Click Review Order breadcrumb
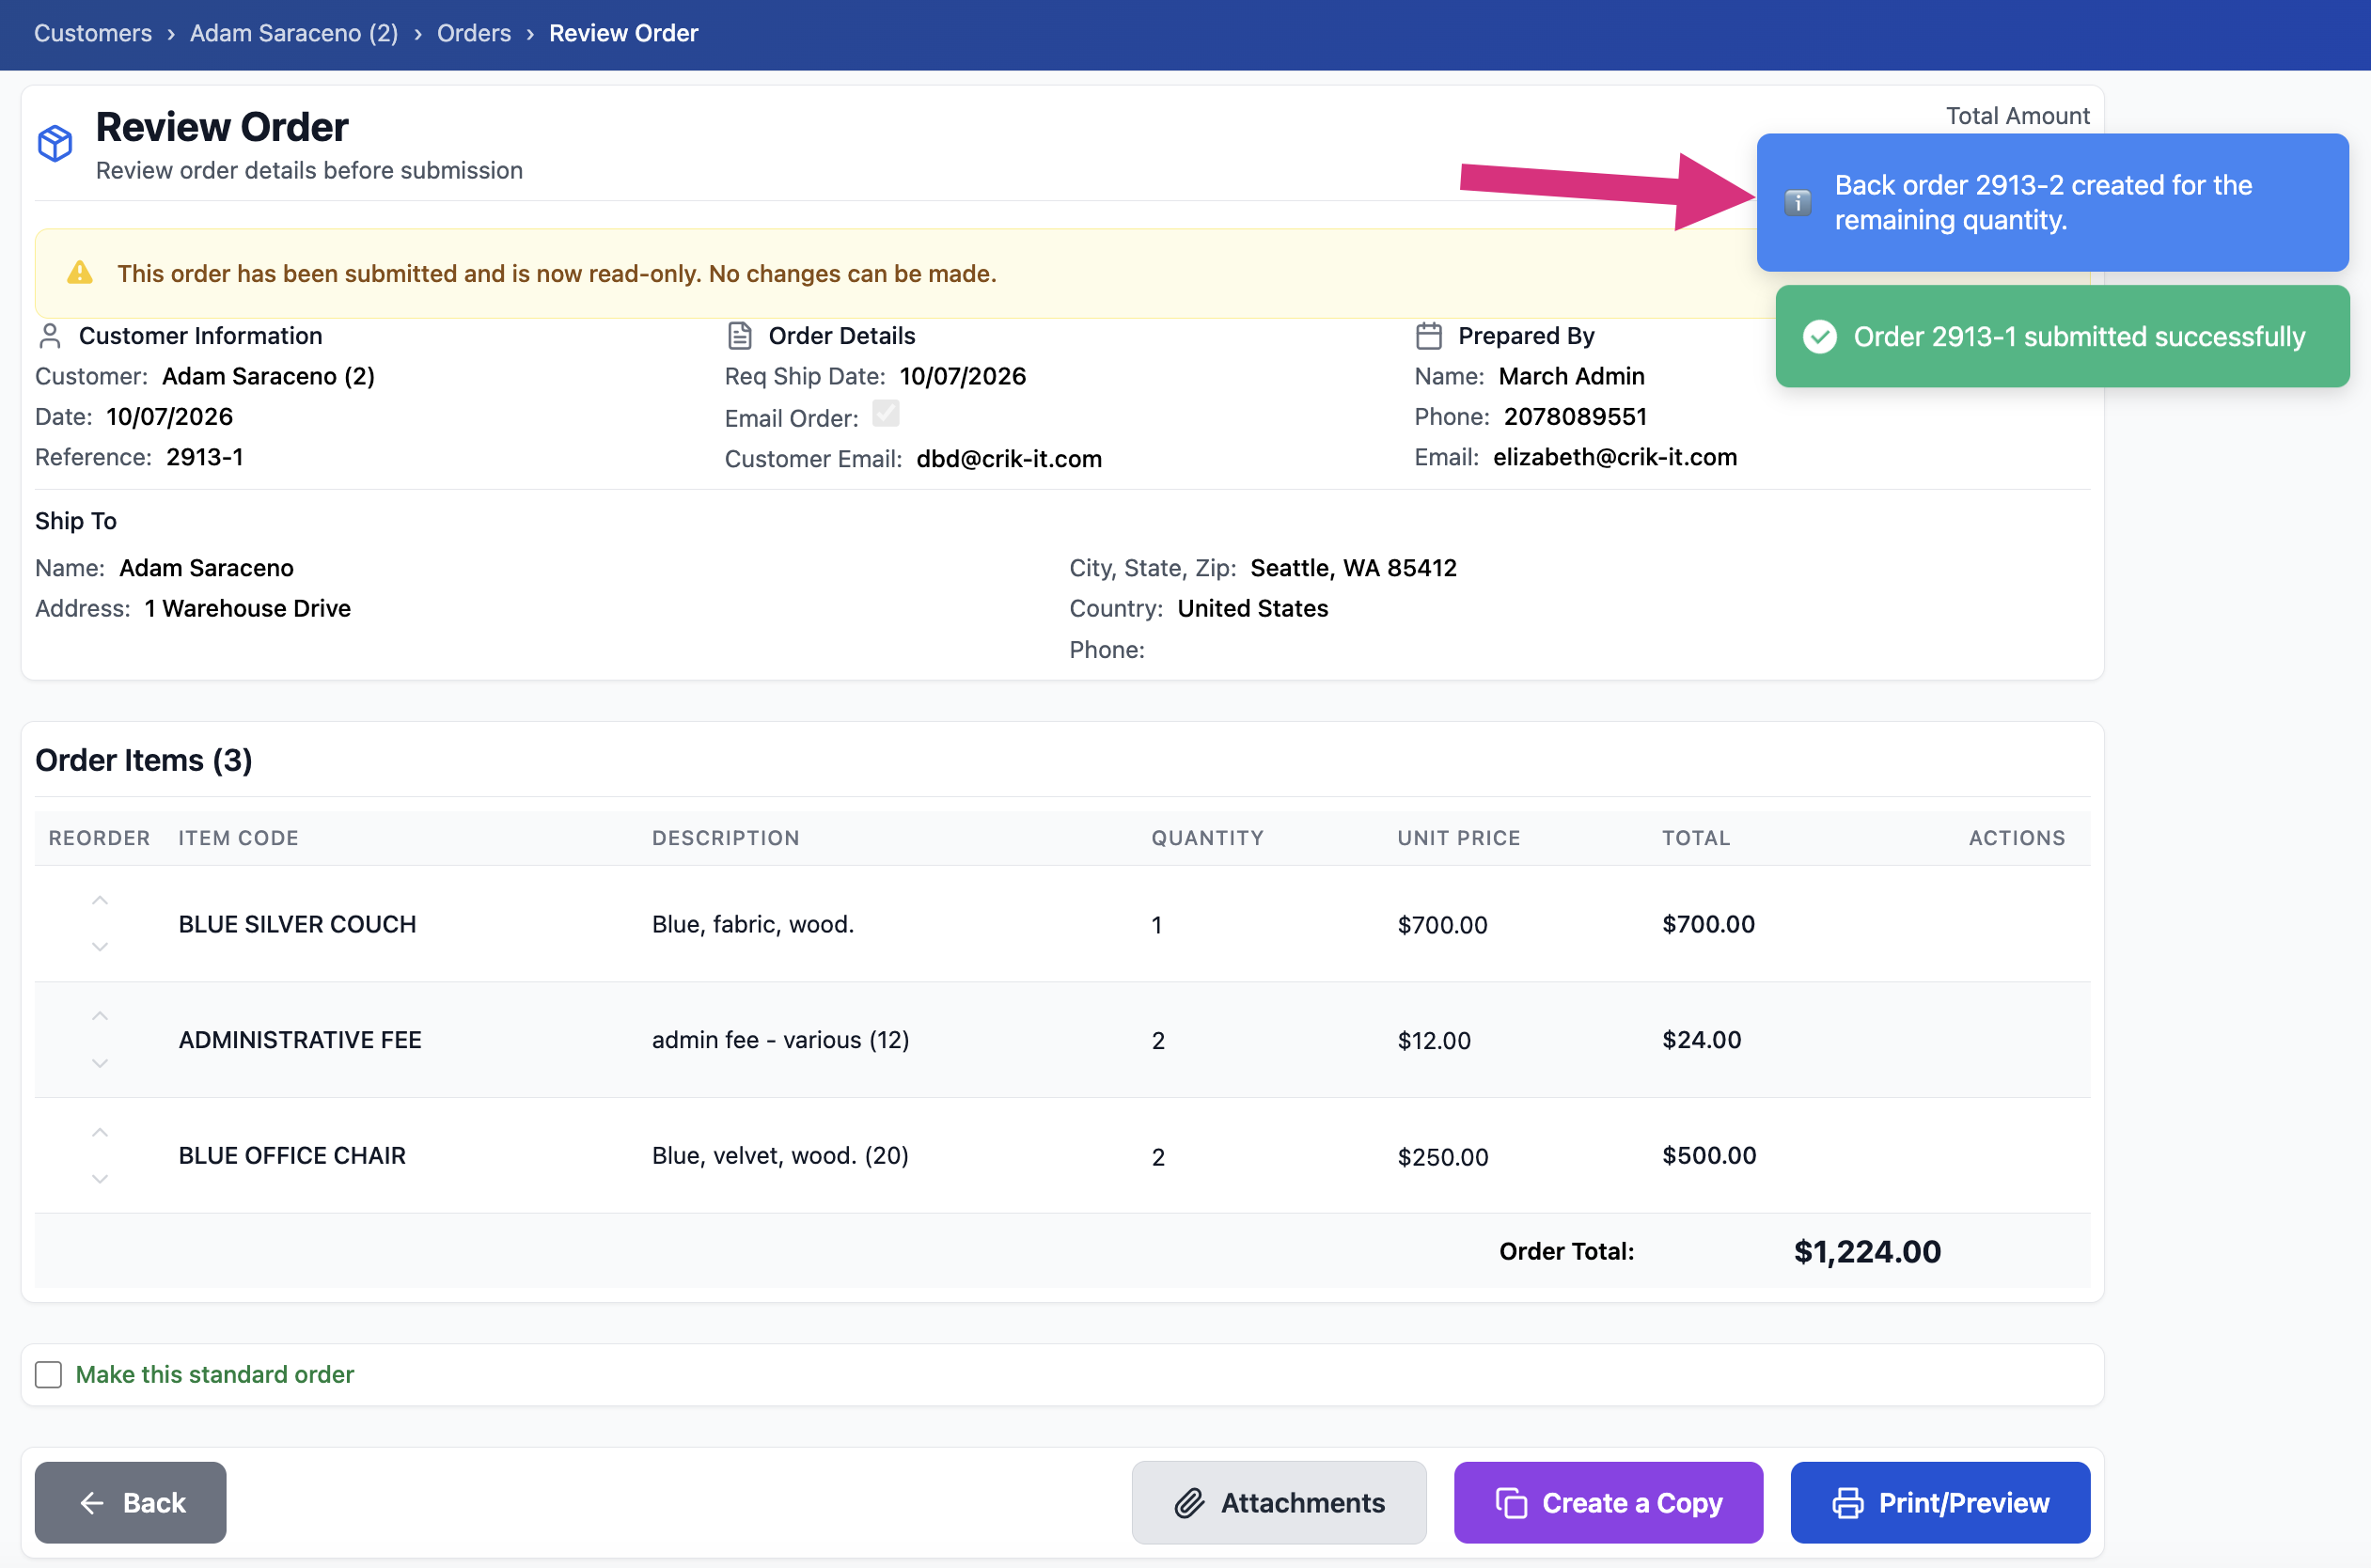This screenshot has height=1568, width=2371. pos(624,33)
